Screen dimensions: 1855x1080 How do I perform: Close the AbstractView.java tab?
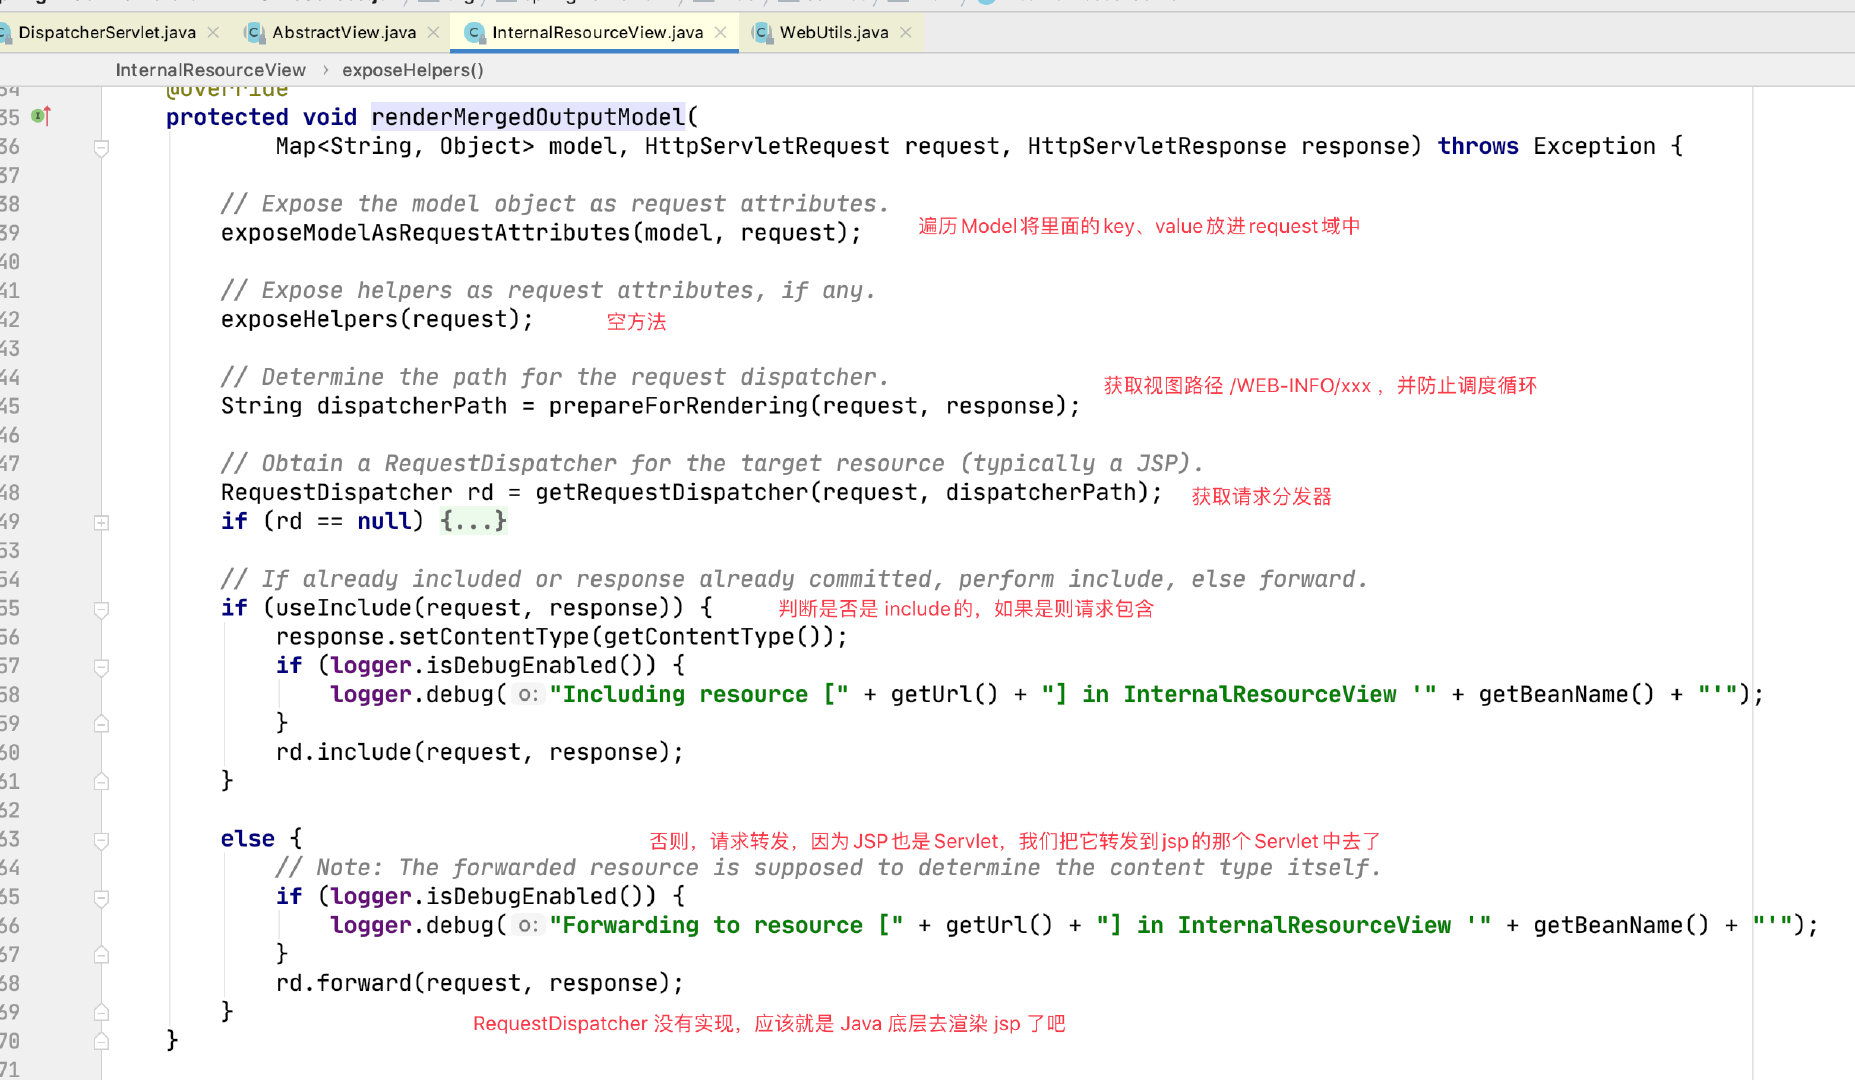coord(433,32)
